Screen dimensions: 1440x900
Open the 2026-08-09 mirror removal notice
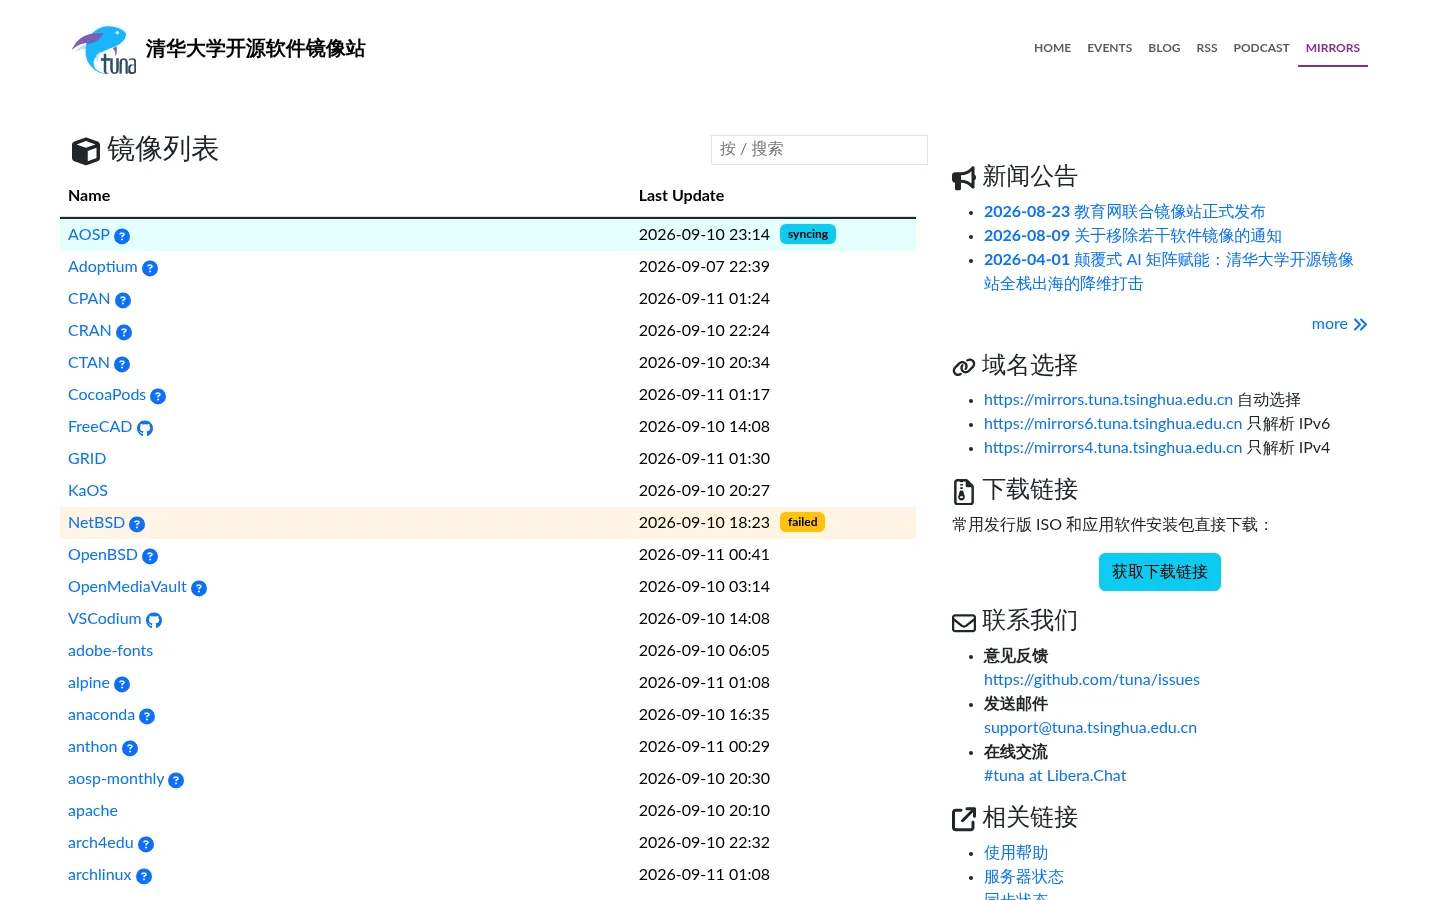[1133, 236]
